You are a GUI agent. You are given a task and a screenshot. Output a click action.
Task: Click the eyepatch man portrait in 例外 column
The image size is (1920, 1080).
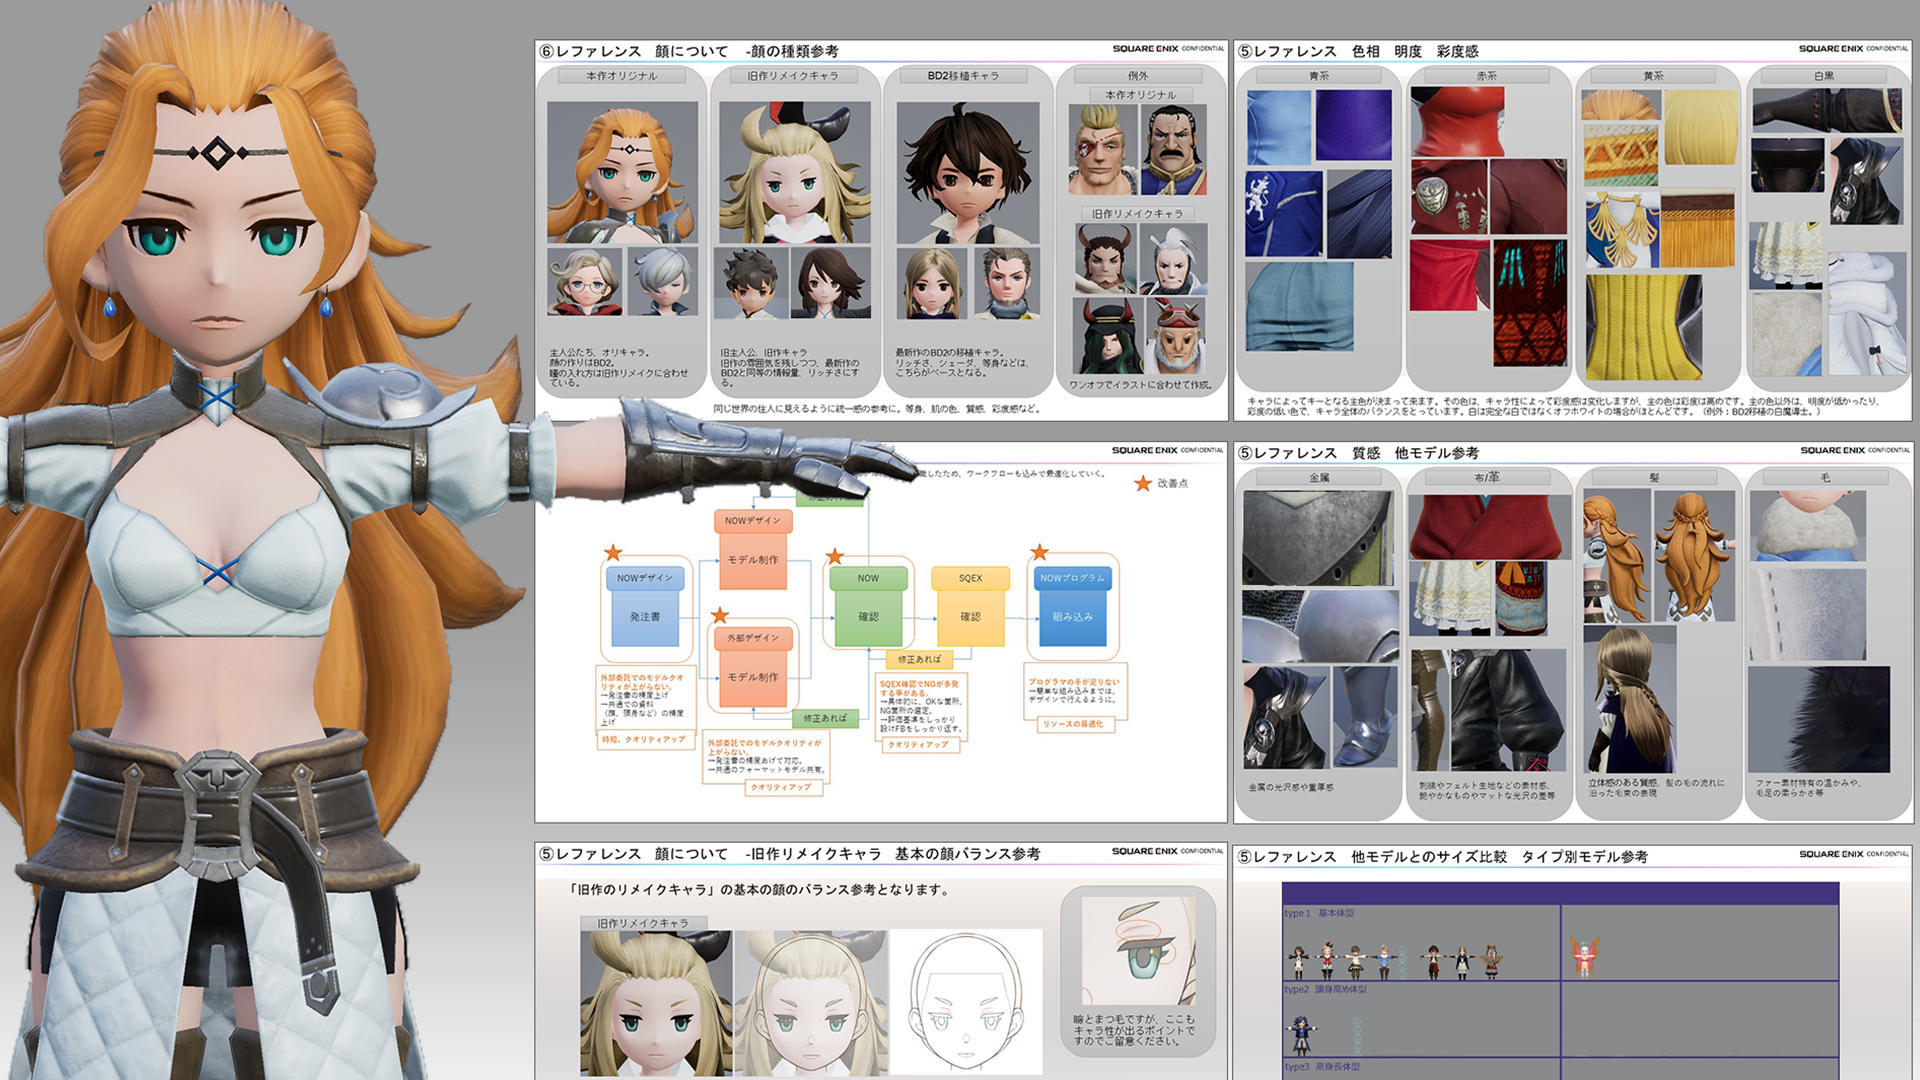tap(1103, 150)
